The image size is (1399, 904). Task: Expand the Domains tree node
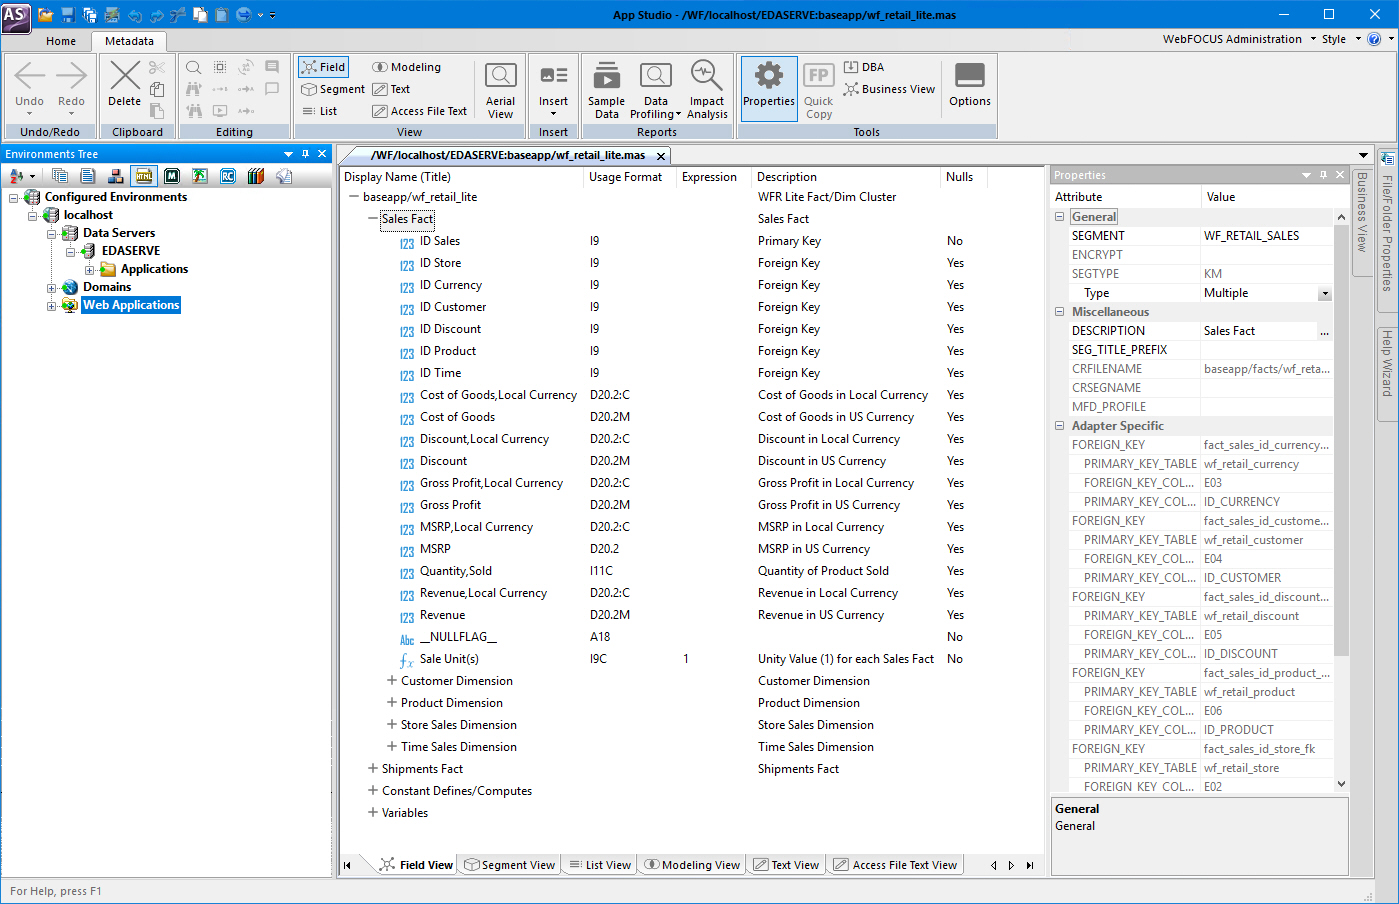click(x=52, y=287)
